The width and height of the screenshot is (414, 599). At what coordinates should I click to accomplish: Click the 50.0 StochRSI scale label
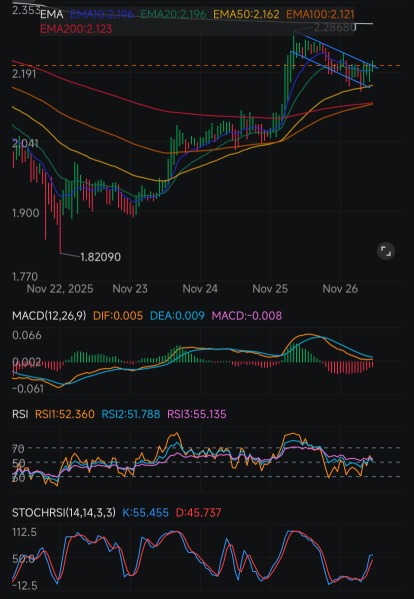pos(23,559)
